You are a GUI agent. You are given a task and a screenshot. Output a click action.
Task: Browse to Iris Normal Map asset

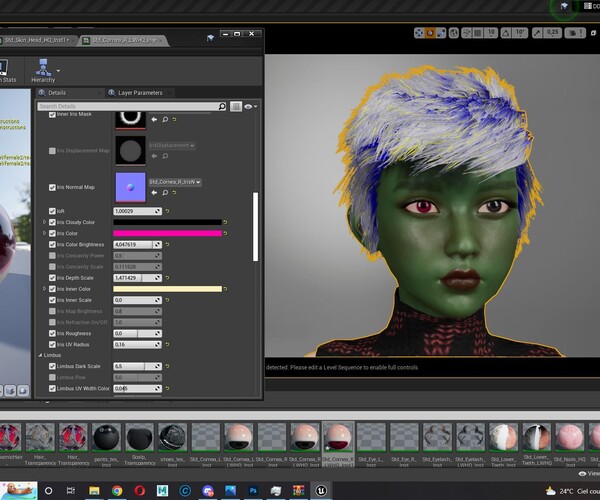pyautogui.click(x=165, y=192)
